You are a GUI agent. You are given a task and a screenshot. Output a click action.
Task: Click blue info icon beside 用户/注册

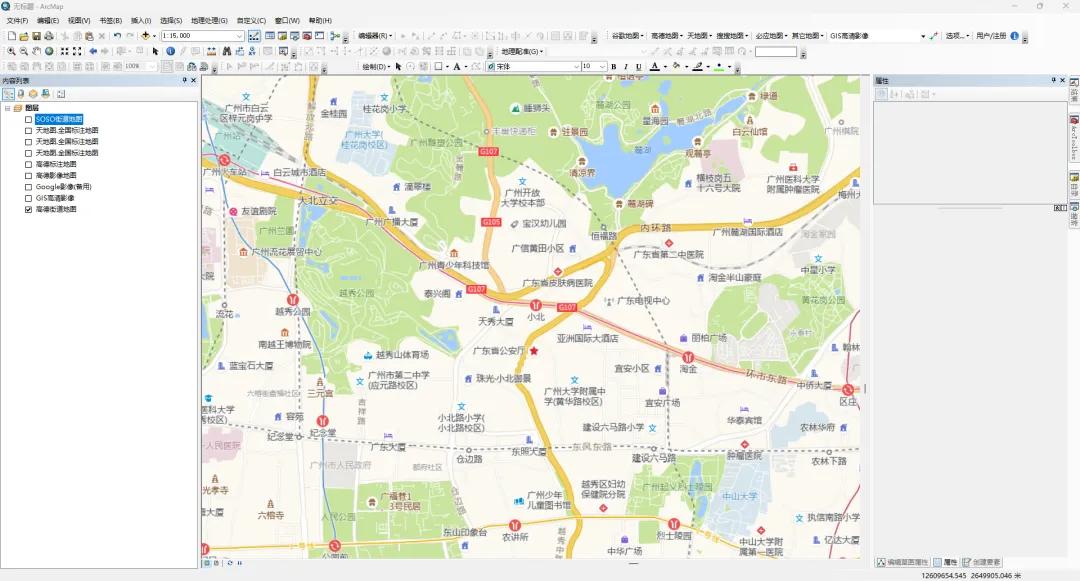click(1015, 36)
